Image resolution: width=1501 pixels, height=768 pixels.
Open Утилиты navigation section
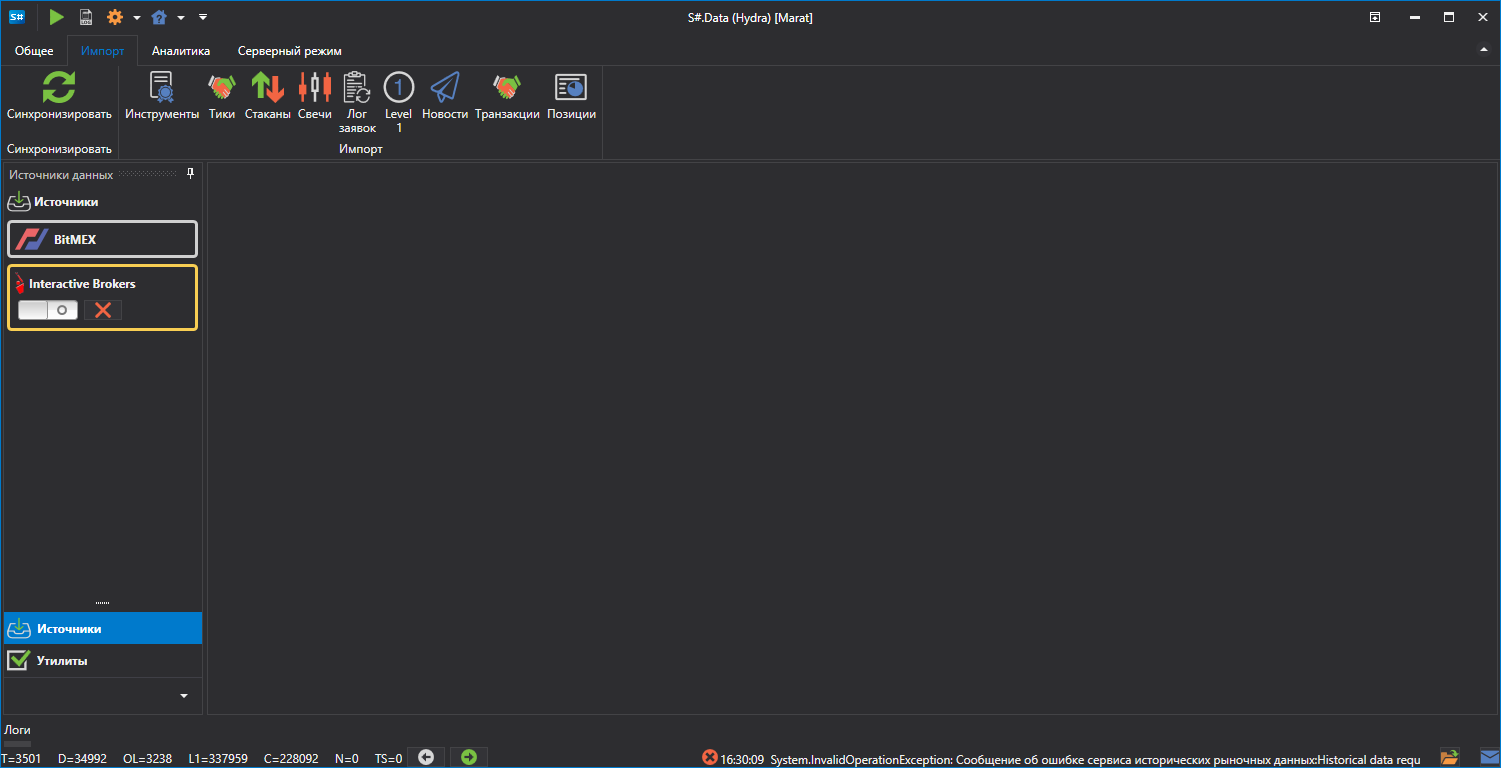pyautogui.click(x=103, y=661)
